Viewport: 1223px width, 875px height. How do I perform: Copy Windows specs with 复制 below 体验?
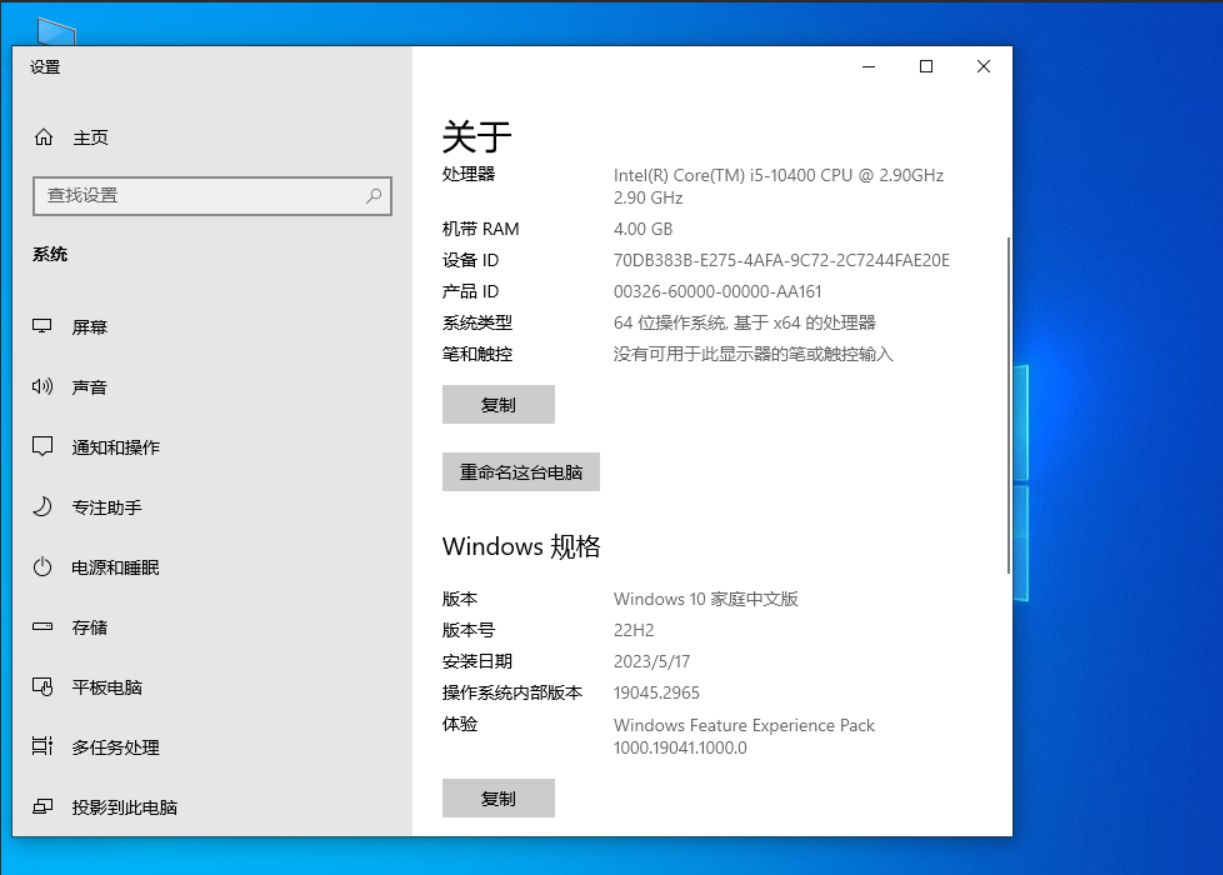pyautogui.click(x=498, y=798)
